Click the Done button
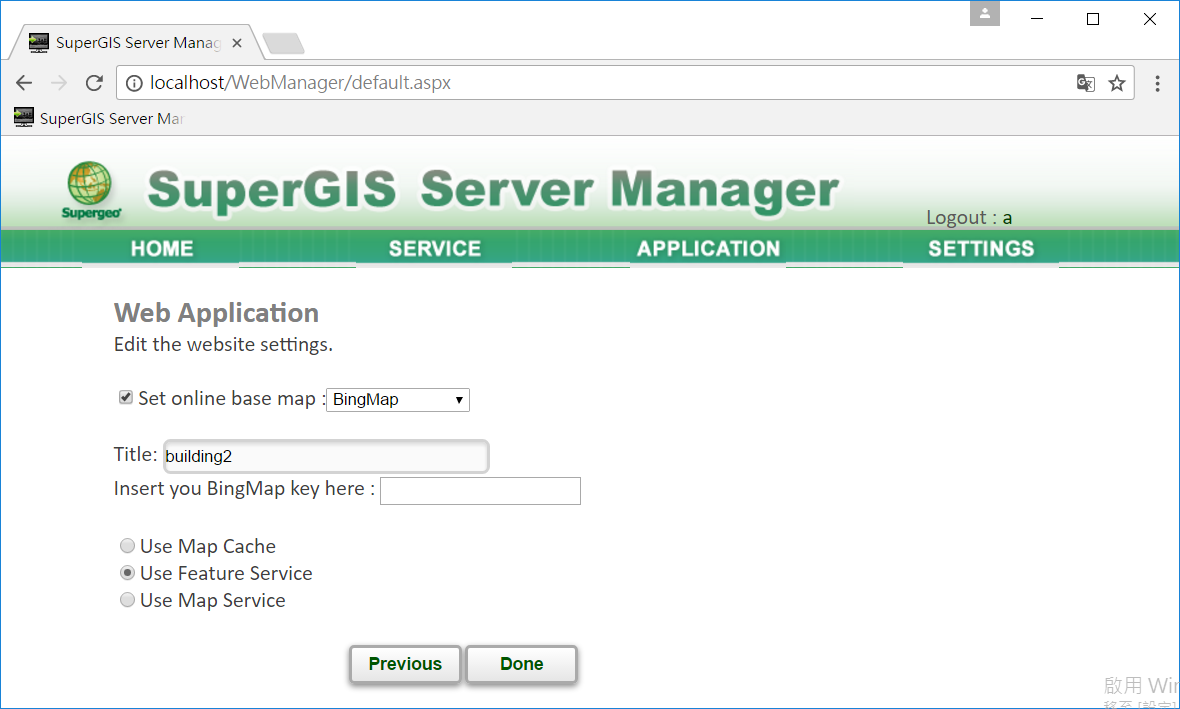This screenshot has width=1180, height=709. pyautogui.click(x=522, y=664)
